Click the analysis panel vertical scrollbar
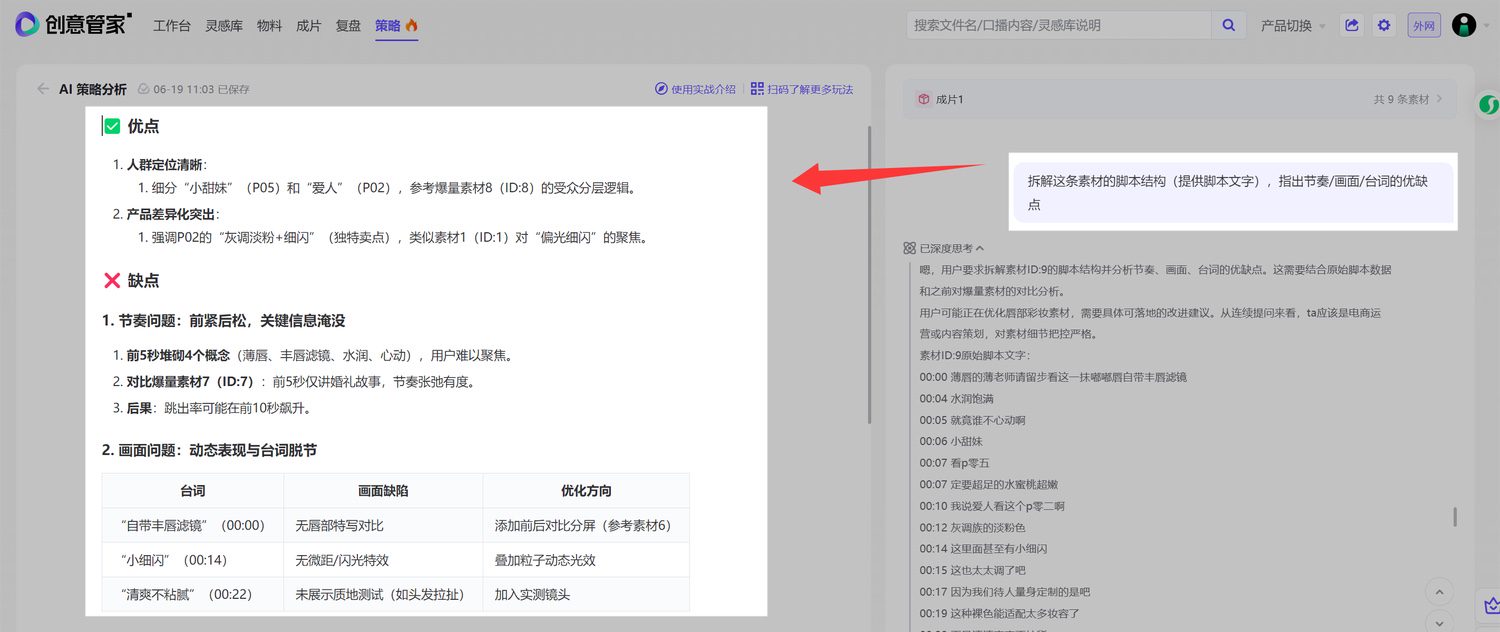The width and height of the screenshot is (1500, 632). 869,274
